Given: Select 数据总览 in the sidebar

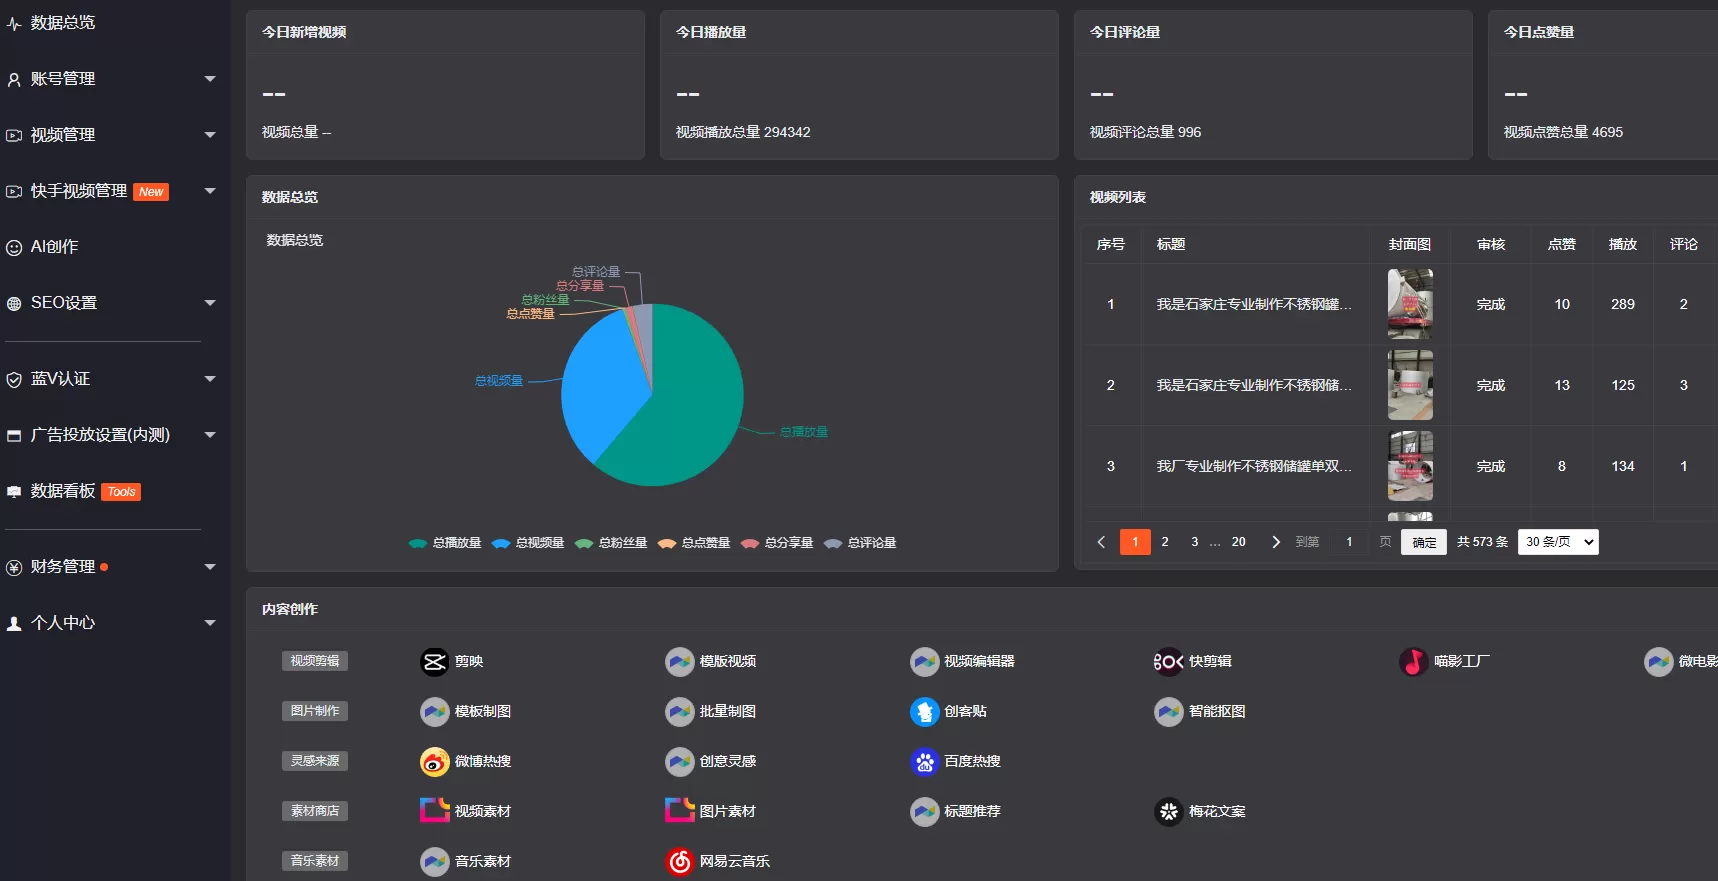Looking at the screenshot, I should coord(62,23).
